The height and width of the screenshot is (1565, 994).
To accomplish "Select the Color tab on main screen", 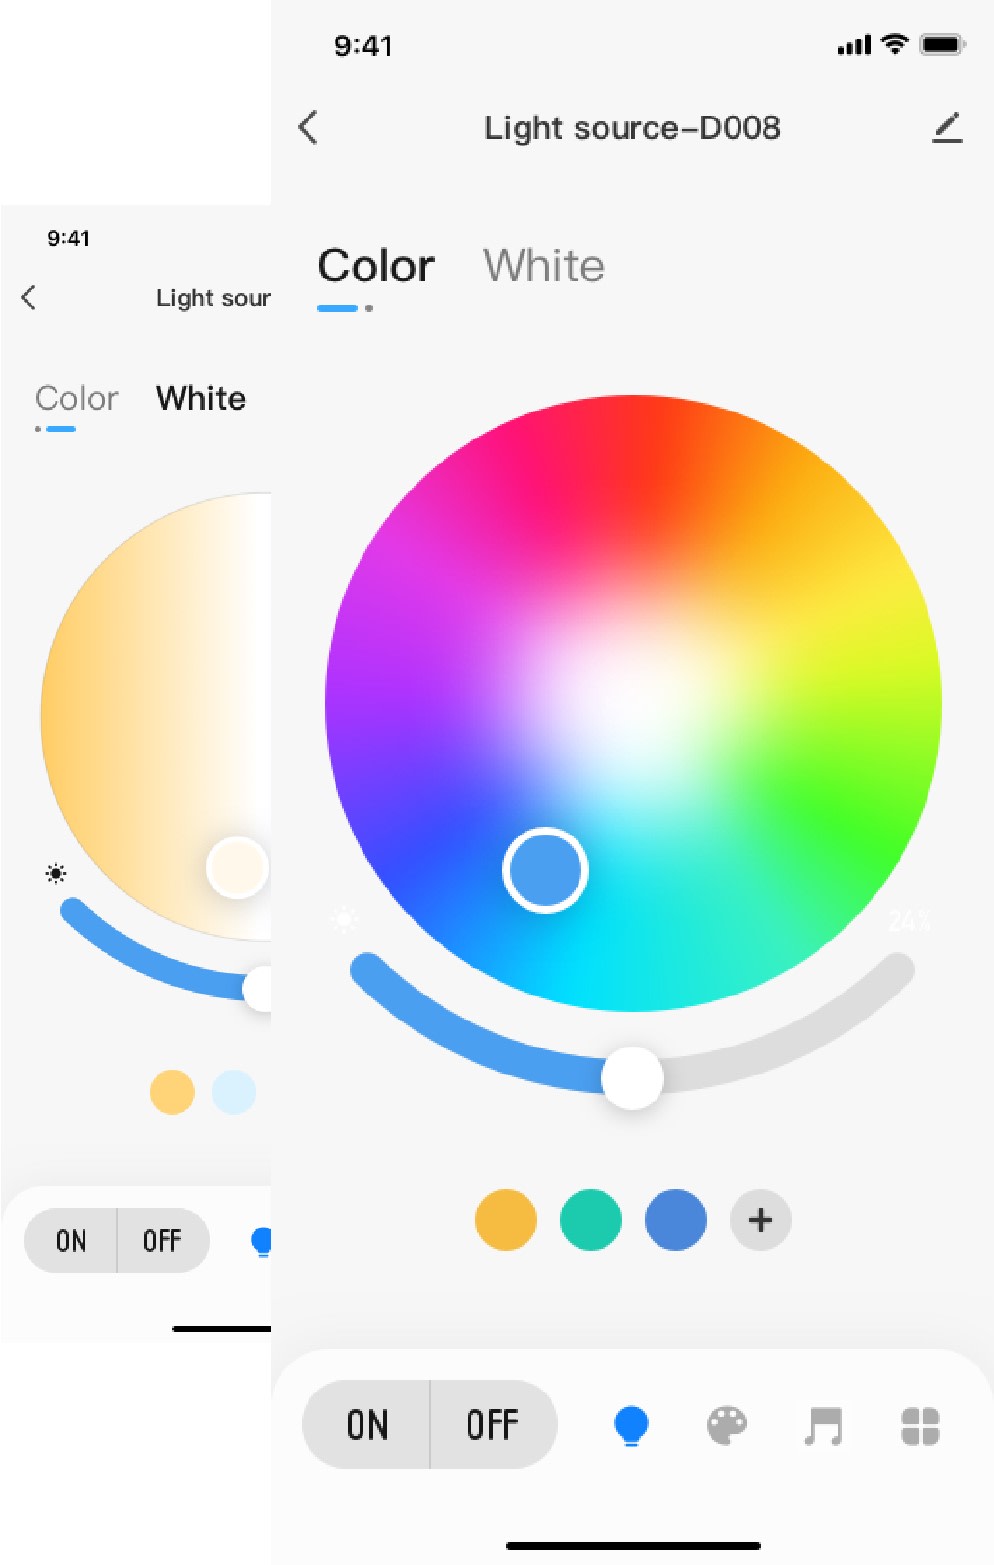I will click(376, 266).
